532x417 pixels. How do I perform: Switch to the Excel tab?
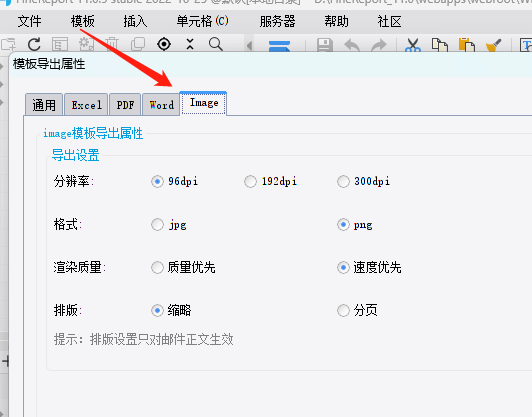(x=87, y=105)
